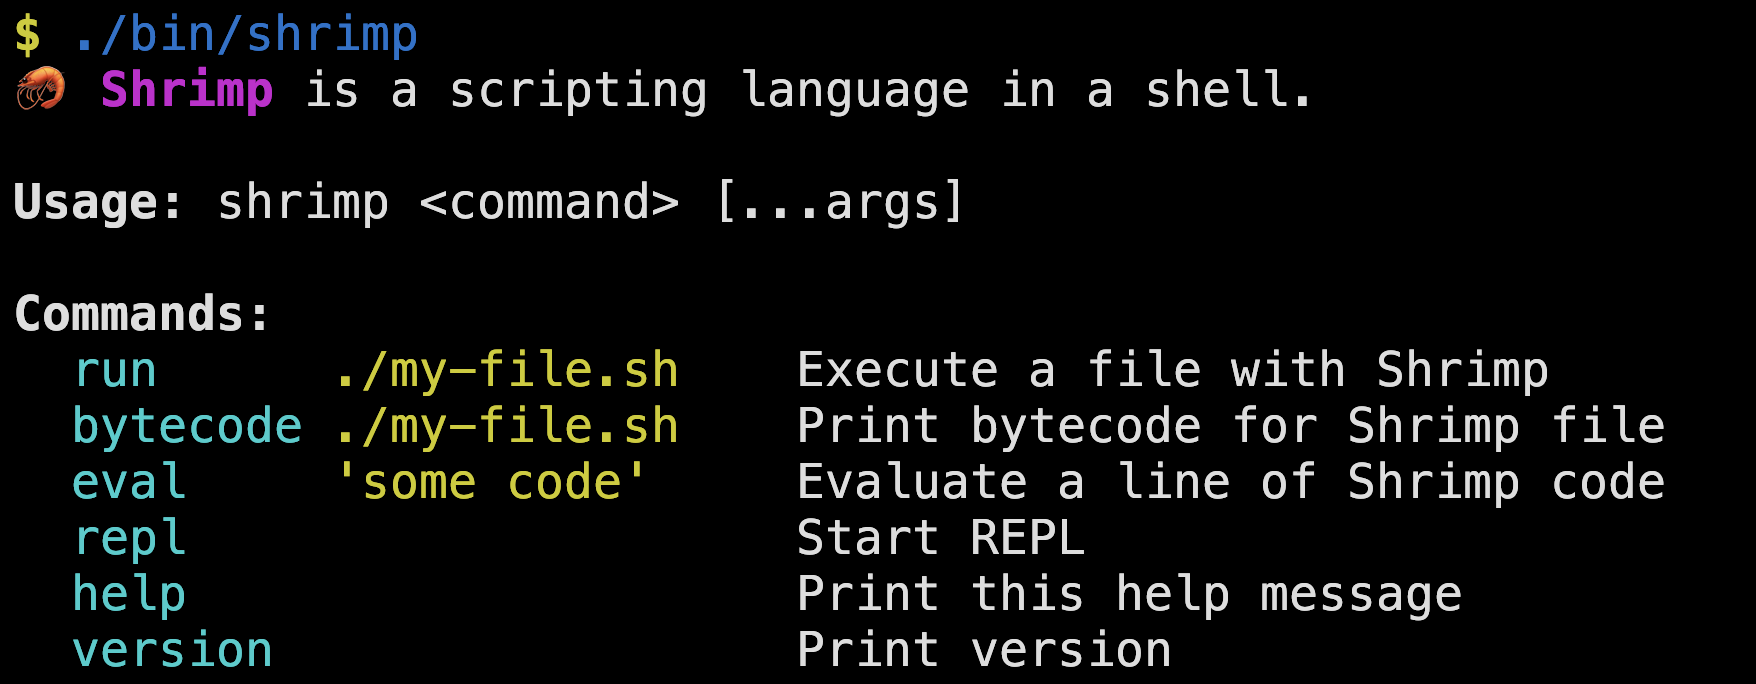Click the ./my-file.sh argument beside bytecode
This screenshot has height=684, width=1756.
[506, 427]
